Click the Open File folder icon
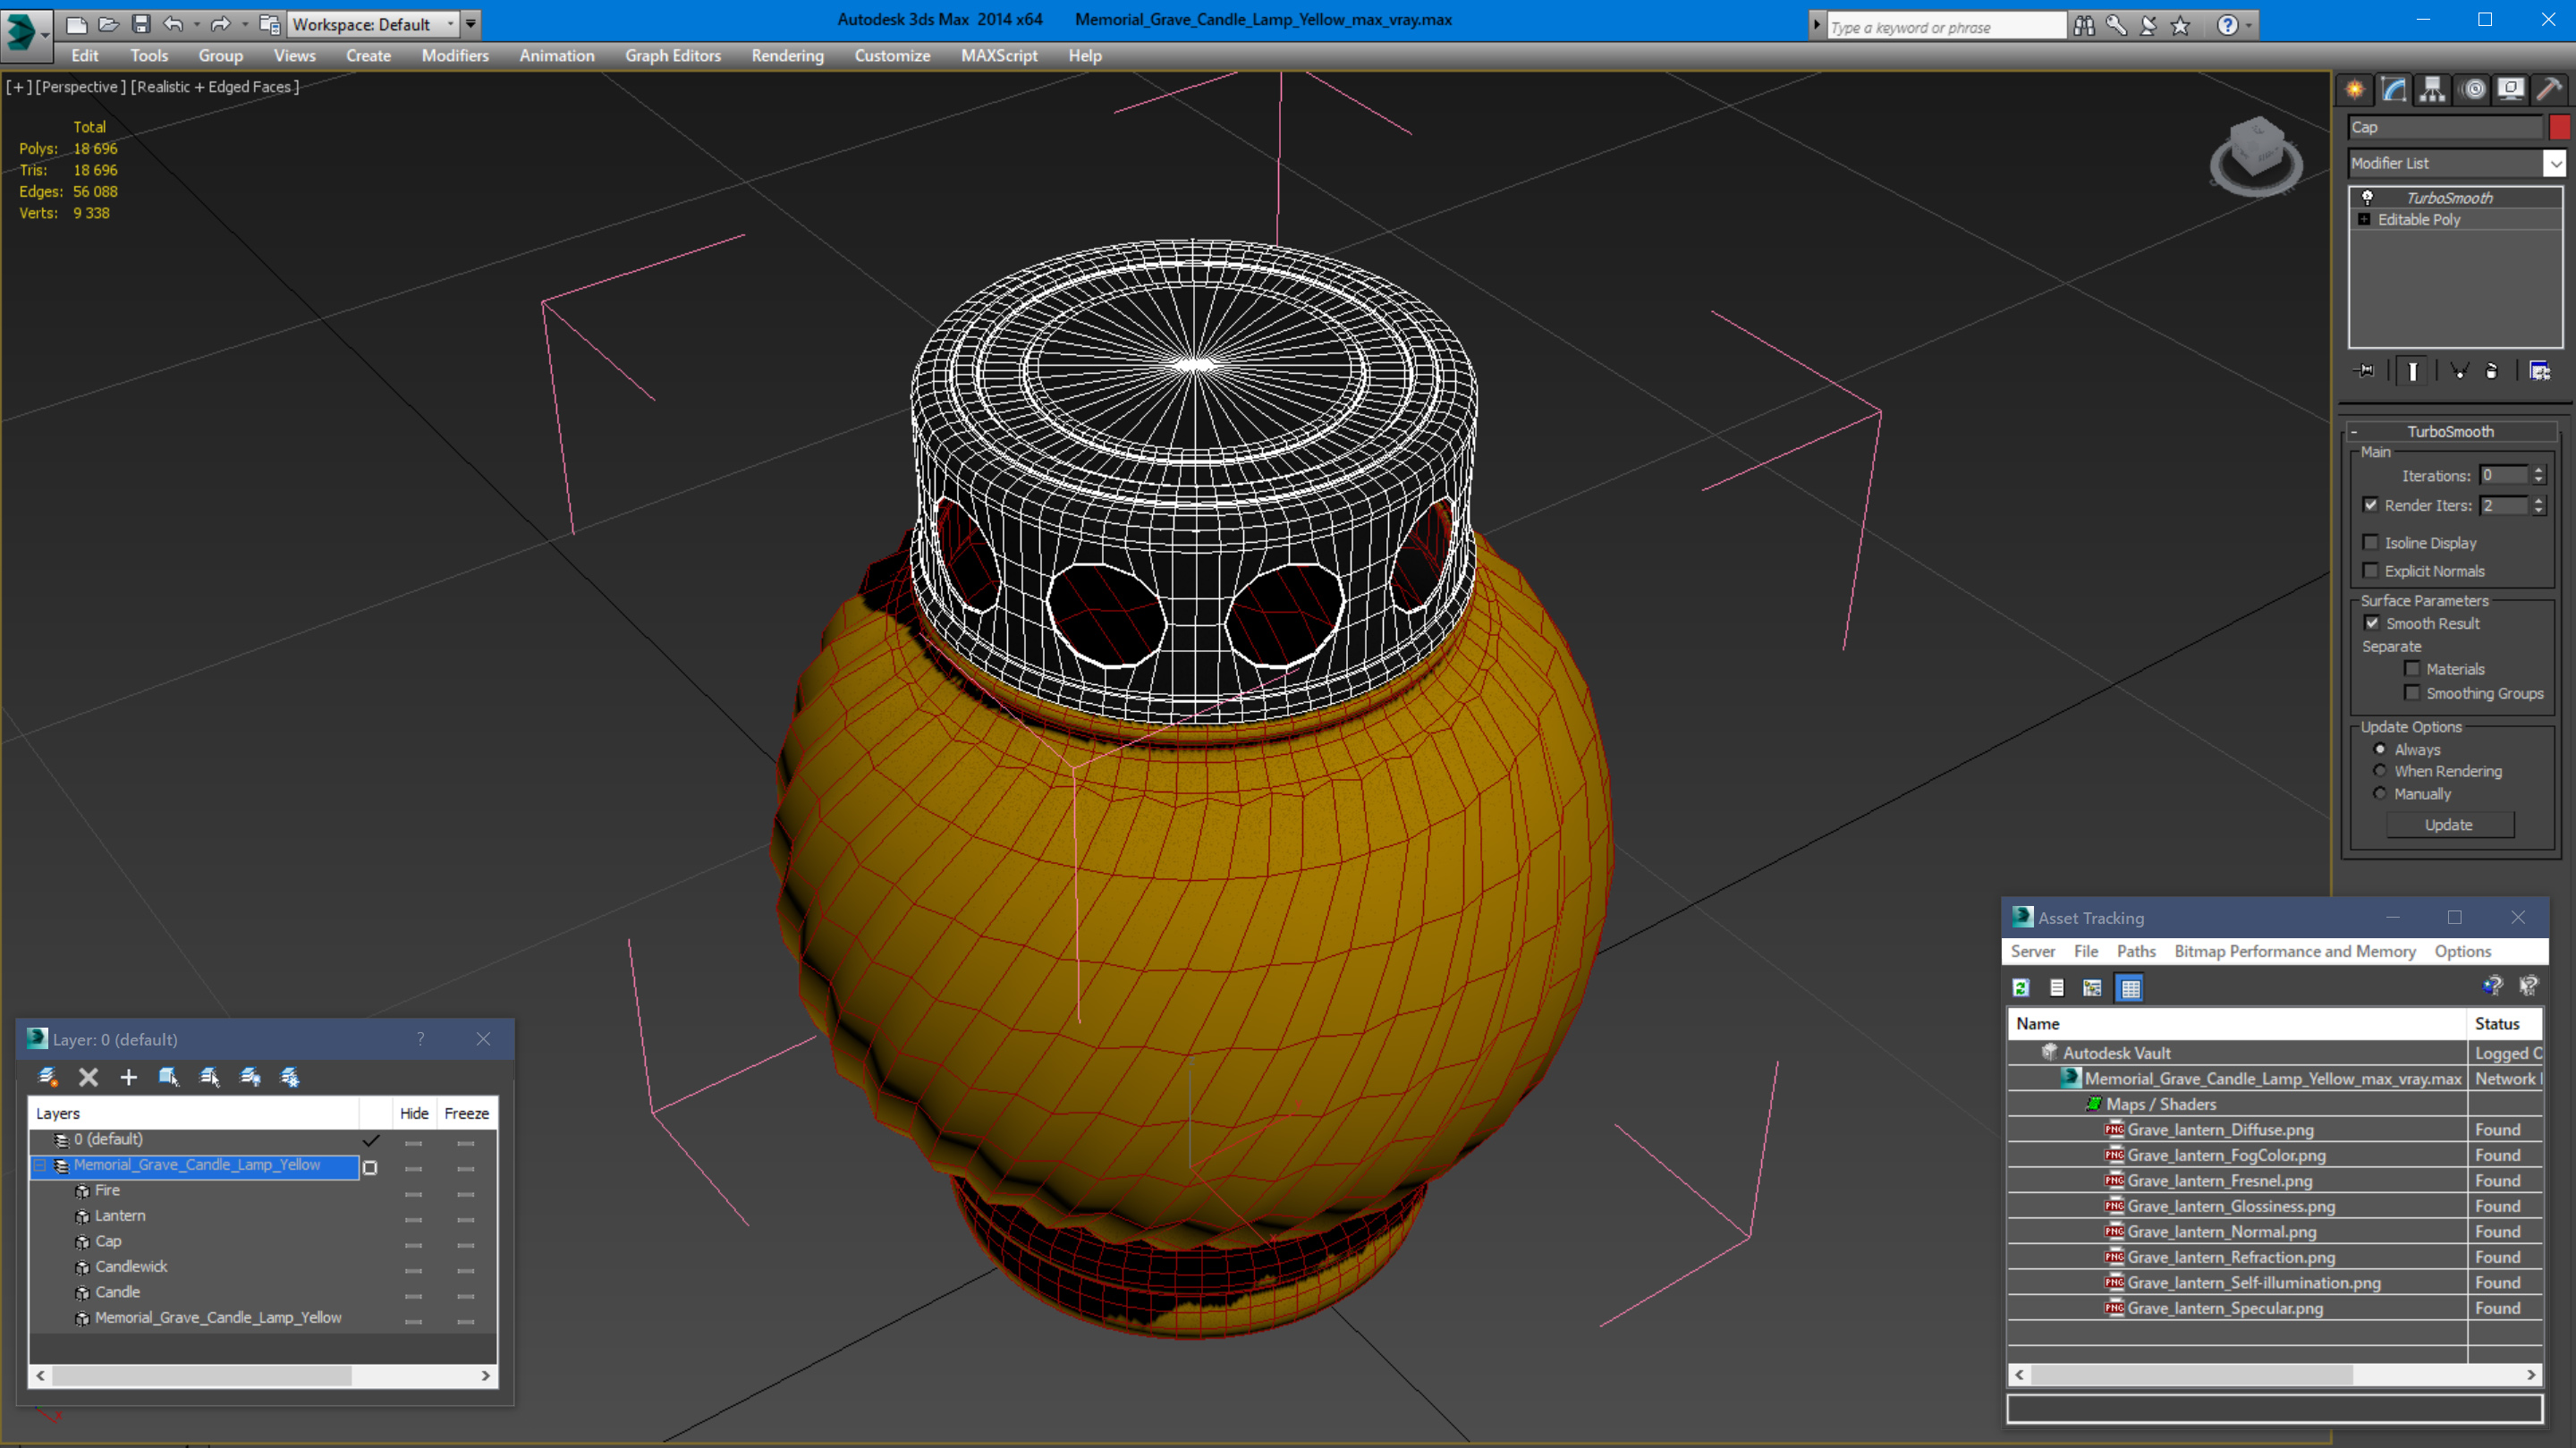 click(108, 24)
